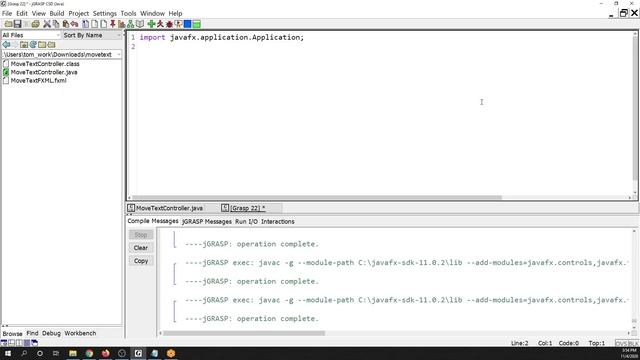Go back with the browse left arrow
This screenshot has width=640, height=360.
tap(6, 44)
